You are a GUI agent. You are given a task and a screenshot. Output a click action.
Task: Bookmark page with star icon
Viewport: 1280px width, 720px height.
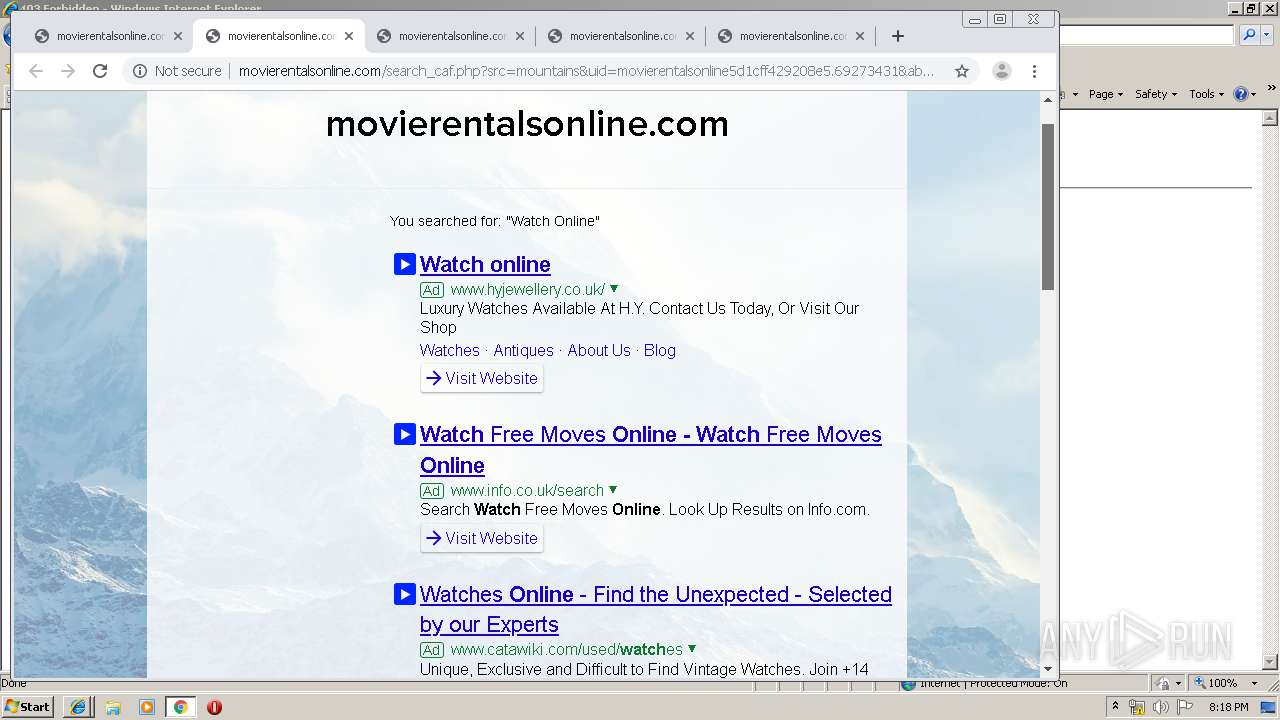[x=962, y=71]
